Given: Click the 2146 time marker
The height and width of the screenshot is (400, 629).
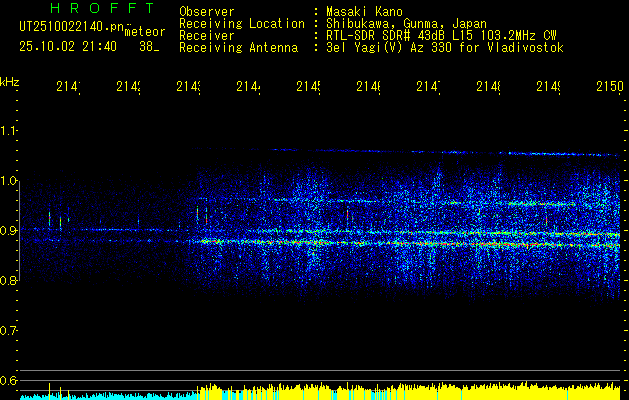Looking at the screenshot, I should (368, 87).
